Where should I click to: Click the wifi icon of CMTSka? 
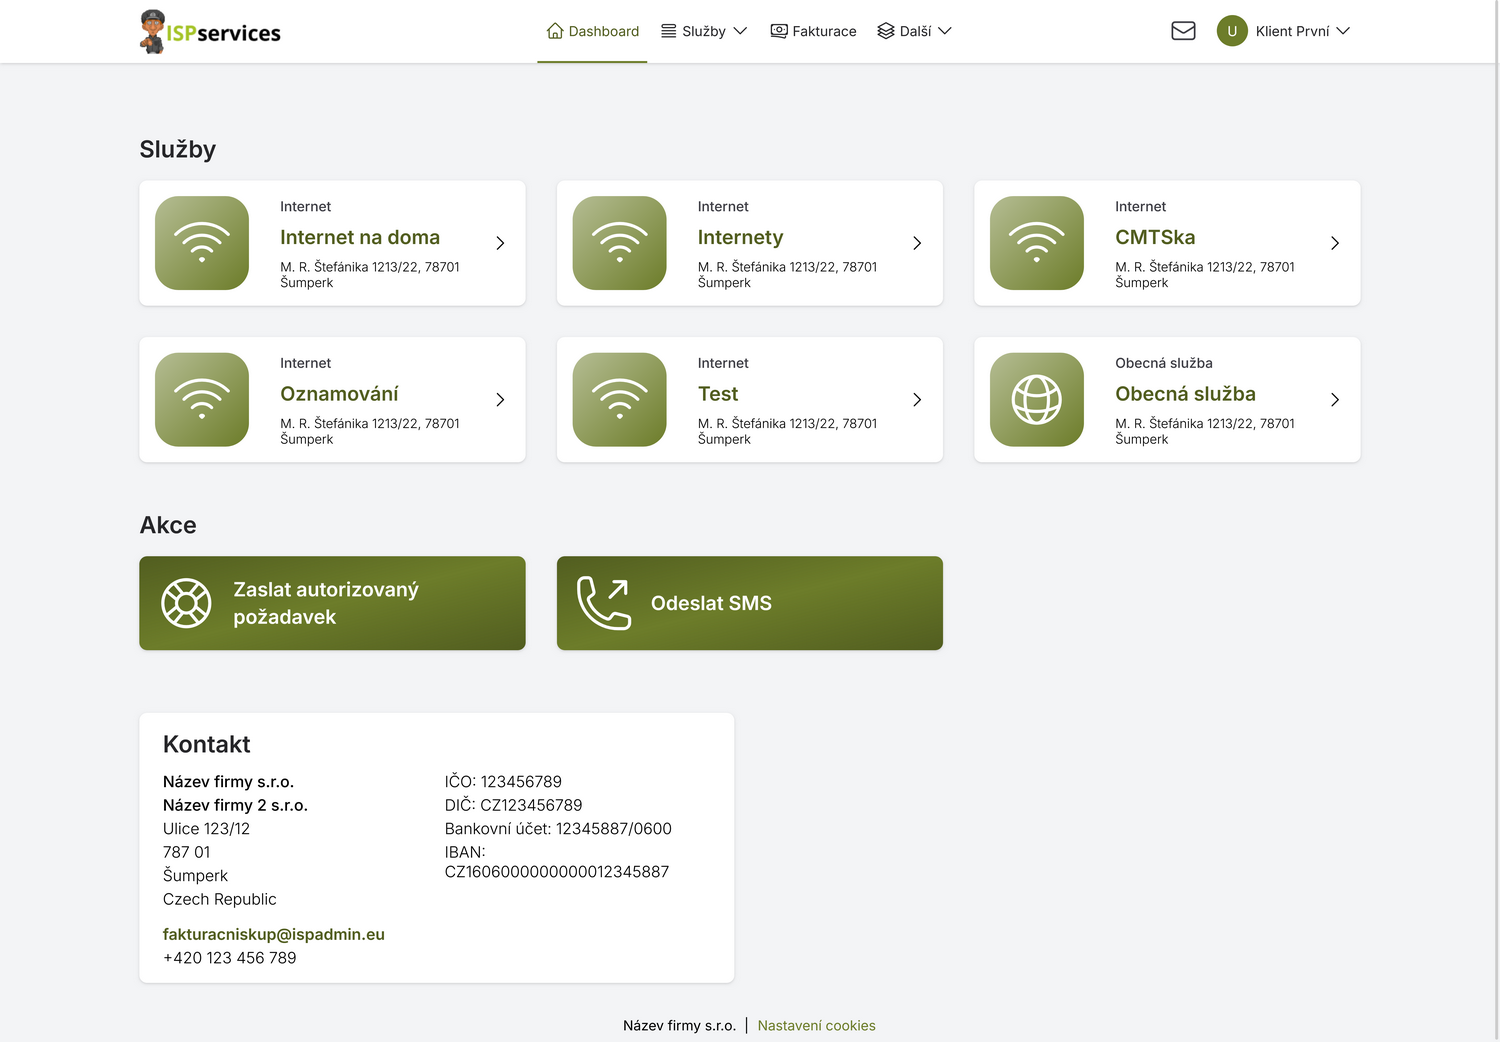[x=1037, y=243]
